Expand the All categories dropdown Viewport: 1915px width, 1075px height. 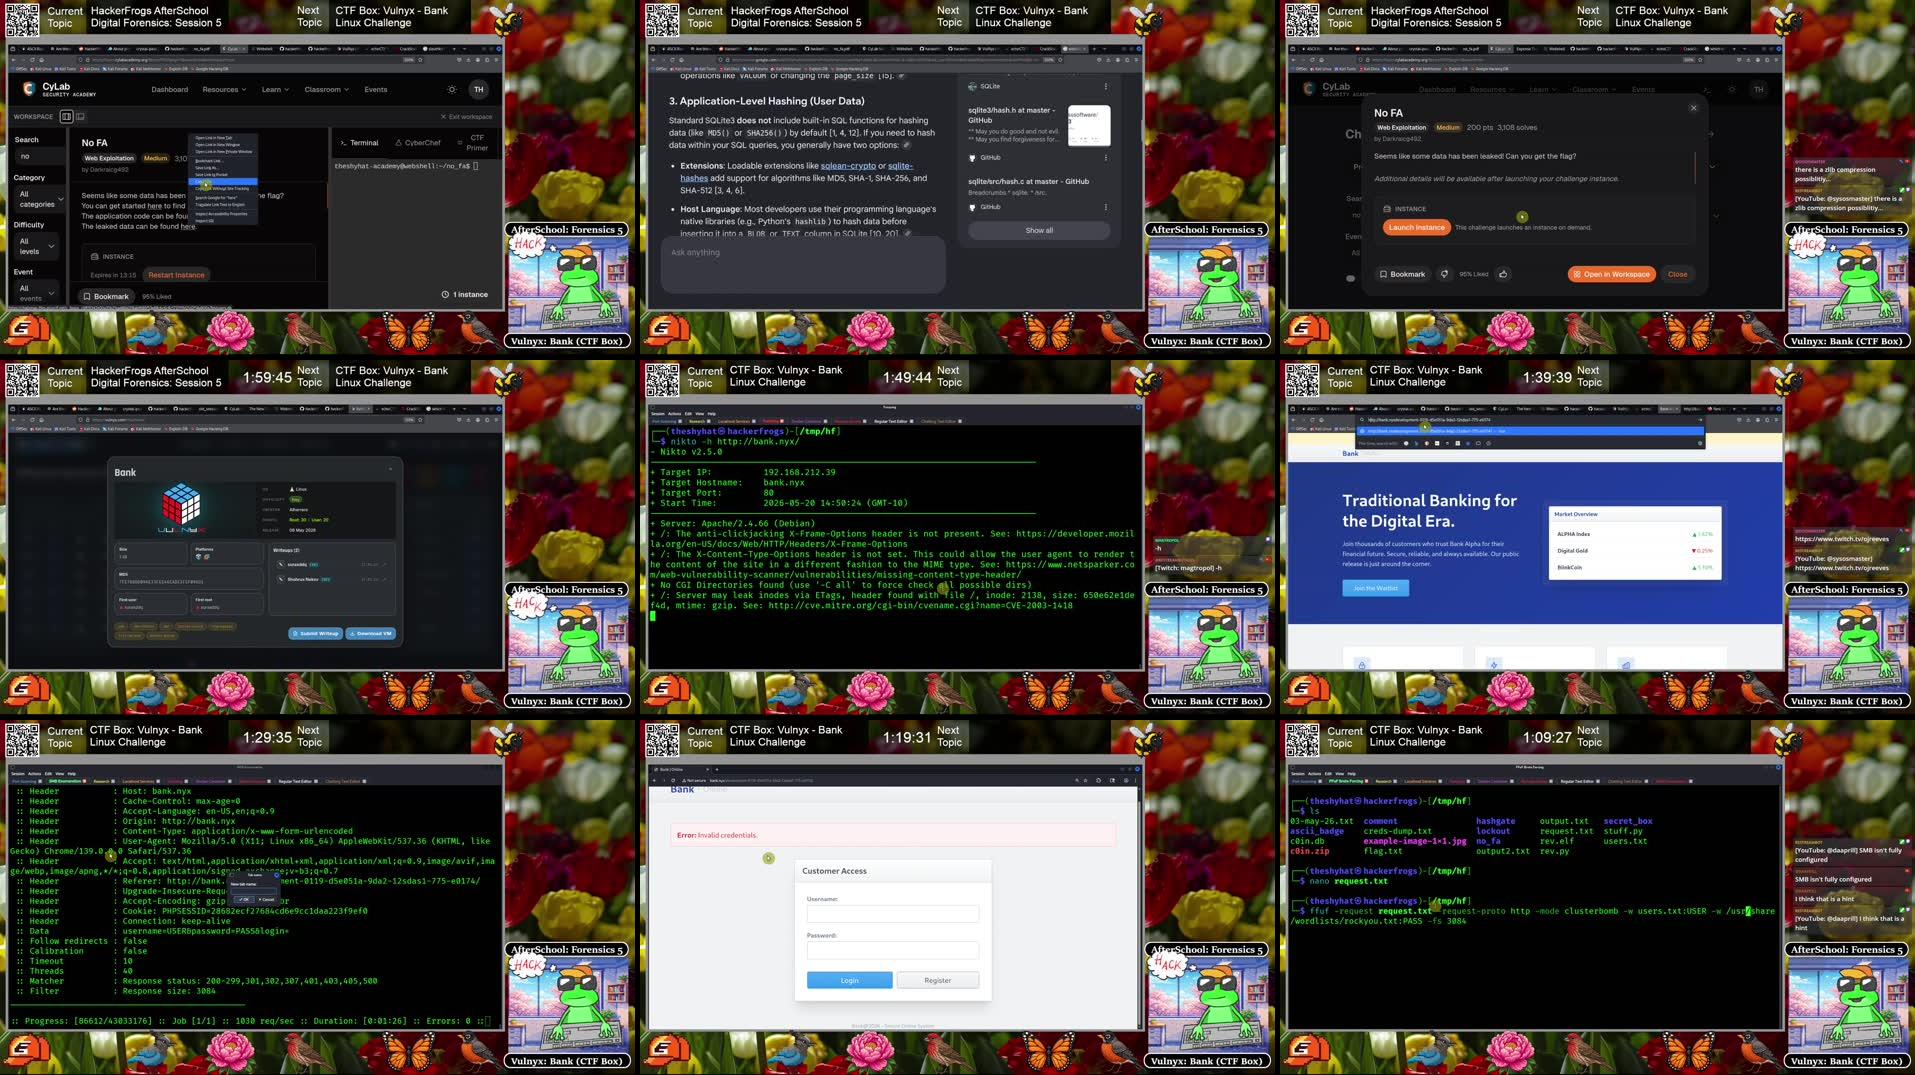pos(39,199)
